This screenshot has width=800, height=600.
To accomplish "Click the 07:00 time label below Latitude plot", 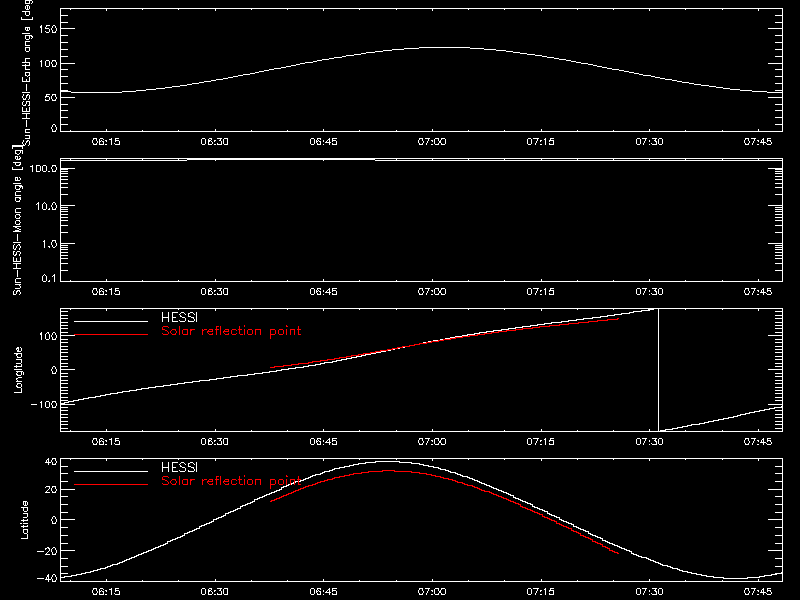I will click(432, 592).
